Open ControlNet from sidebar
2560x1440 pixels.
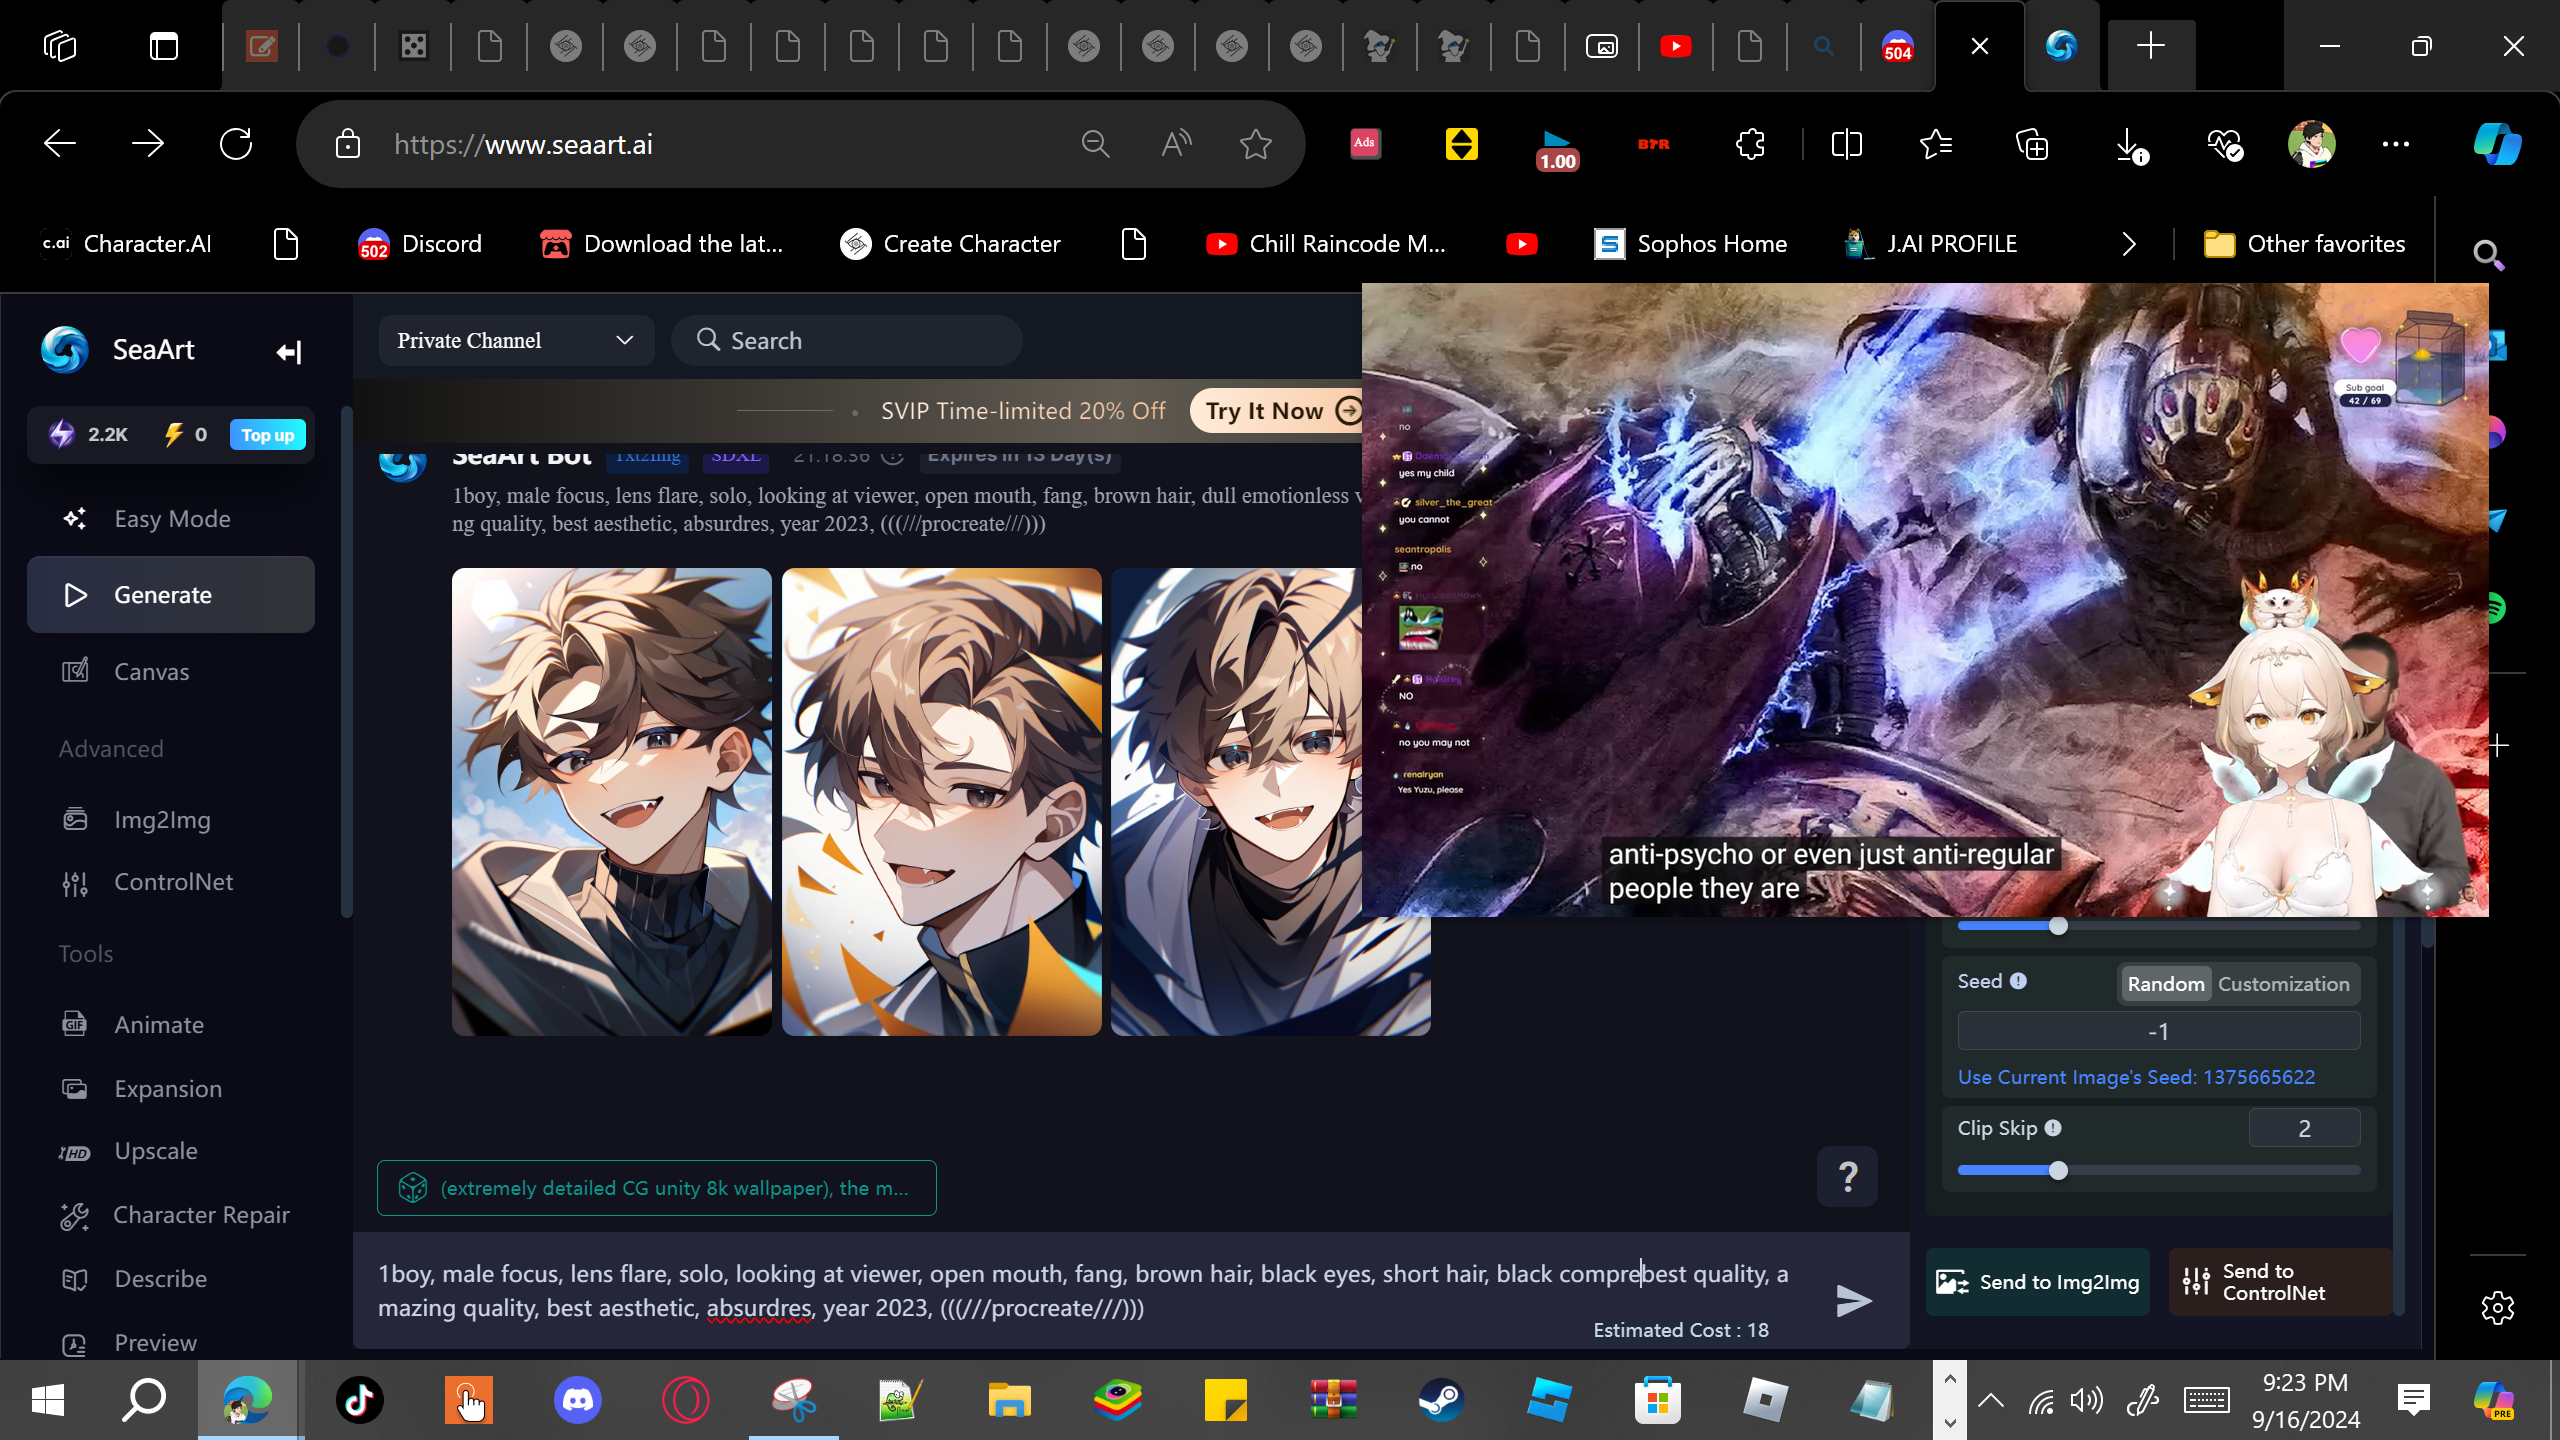[x=171, y=882]
